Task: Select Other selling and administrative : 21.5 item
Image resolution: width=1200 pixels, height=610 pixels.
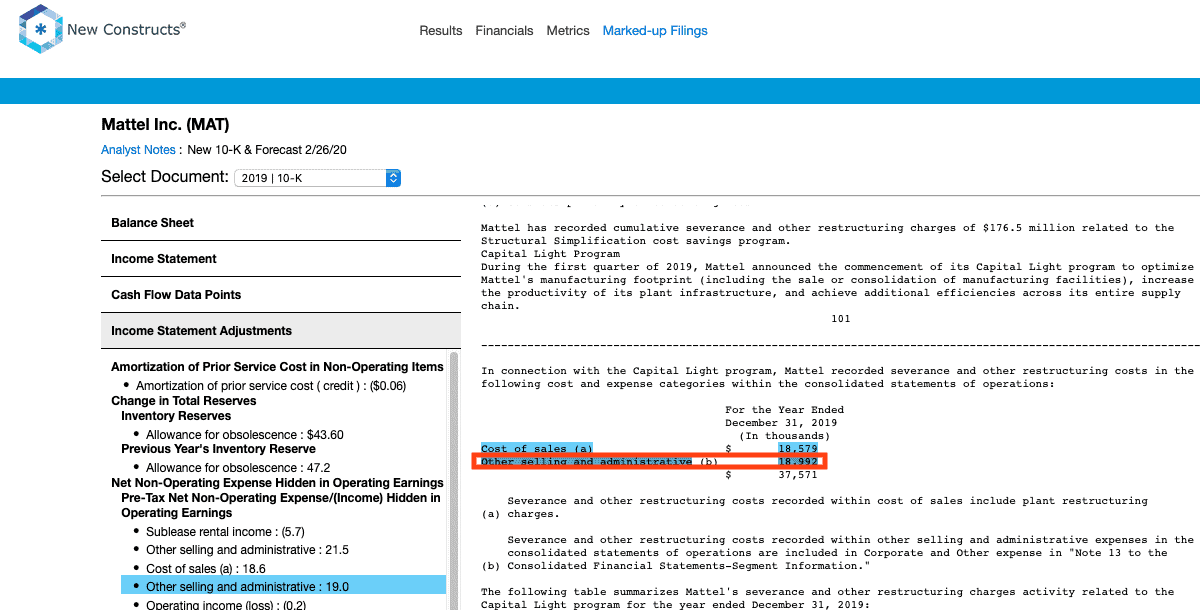Action: (x=247, y=550)
